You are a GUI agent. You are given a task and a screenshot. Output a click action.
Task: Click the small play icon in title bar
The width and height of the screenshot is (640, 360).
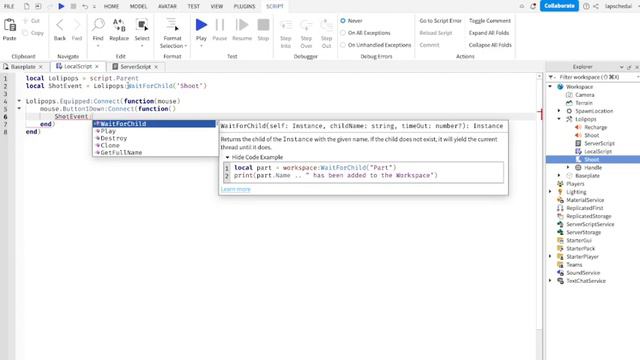click(x=61, y=6)
